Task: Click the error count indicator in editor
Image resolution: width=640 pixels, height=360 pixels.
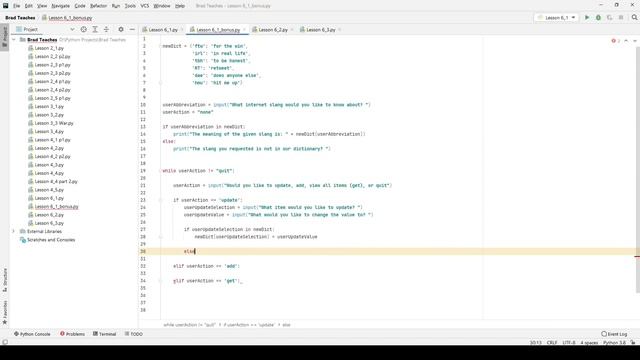Action: pyautogui.click(x=616, y=41)
